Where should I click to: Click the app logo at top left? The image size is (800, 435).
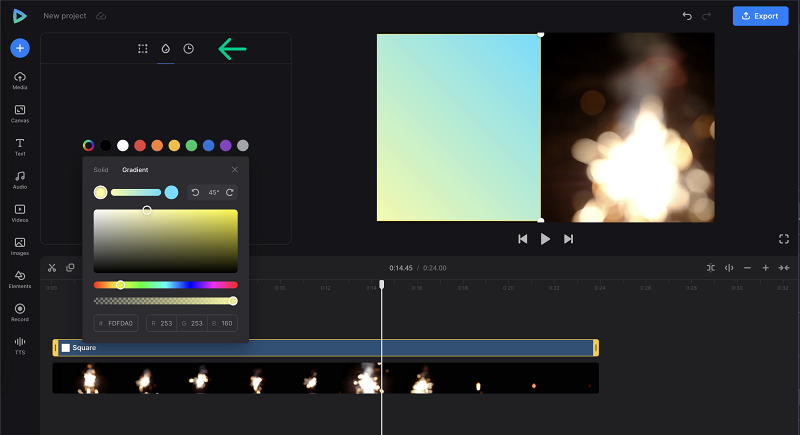[x=19, y=16]
